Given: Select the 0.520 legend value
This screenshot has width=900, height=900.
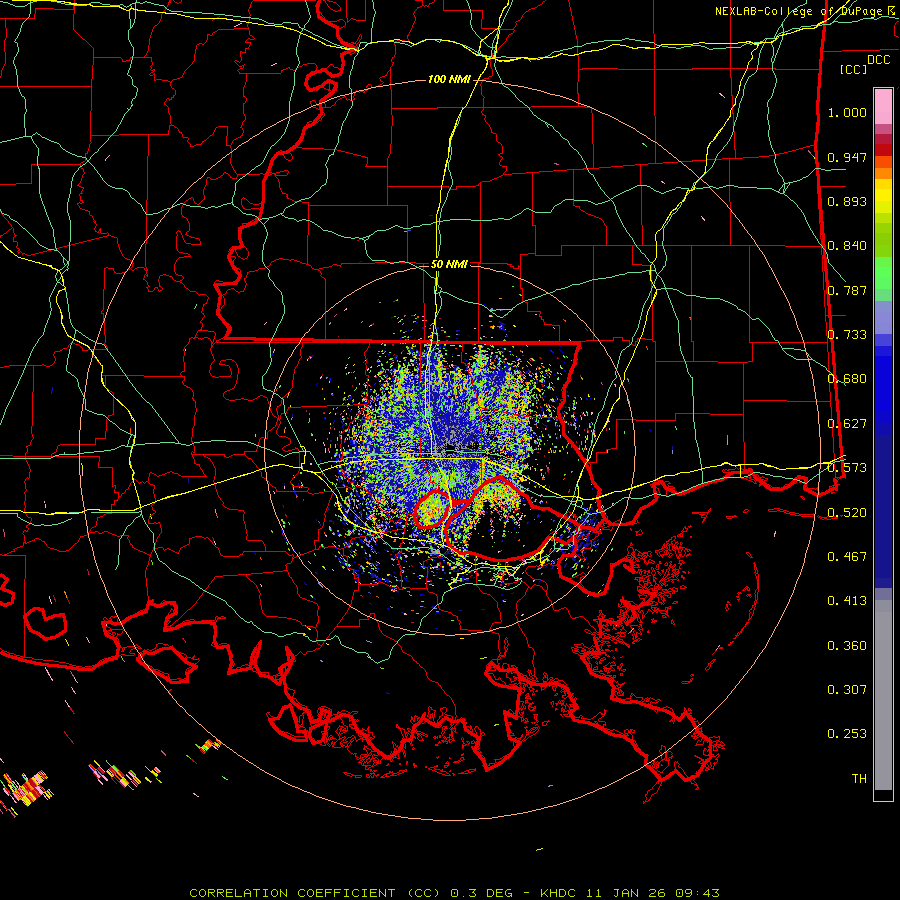Looking at the screenshot, I should pos(847,512).
